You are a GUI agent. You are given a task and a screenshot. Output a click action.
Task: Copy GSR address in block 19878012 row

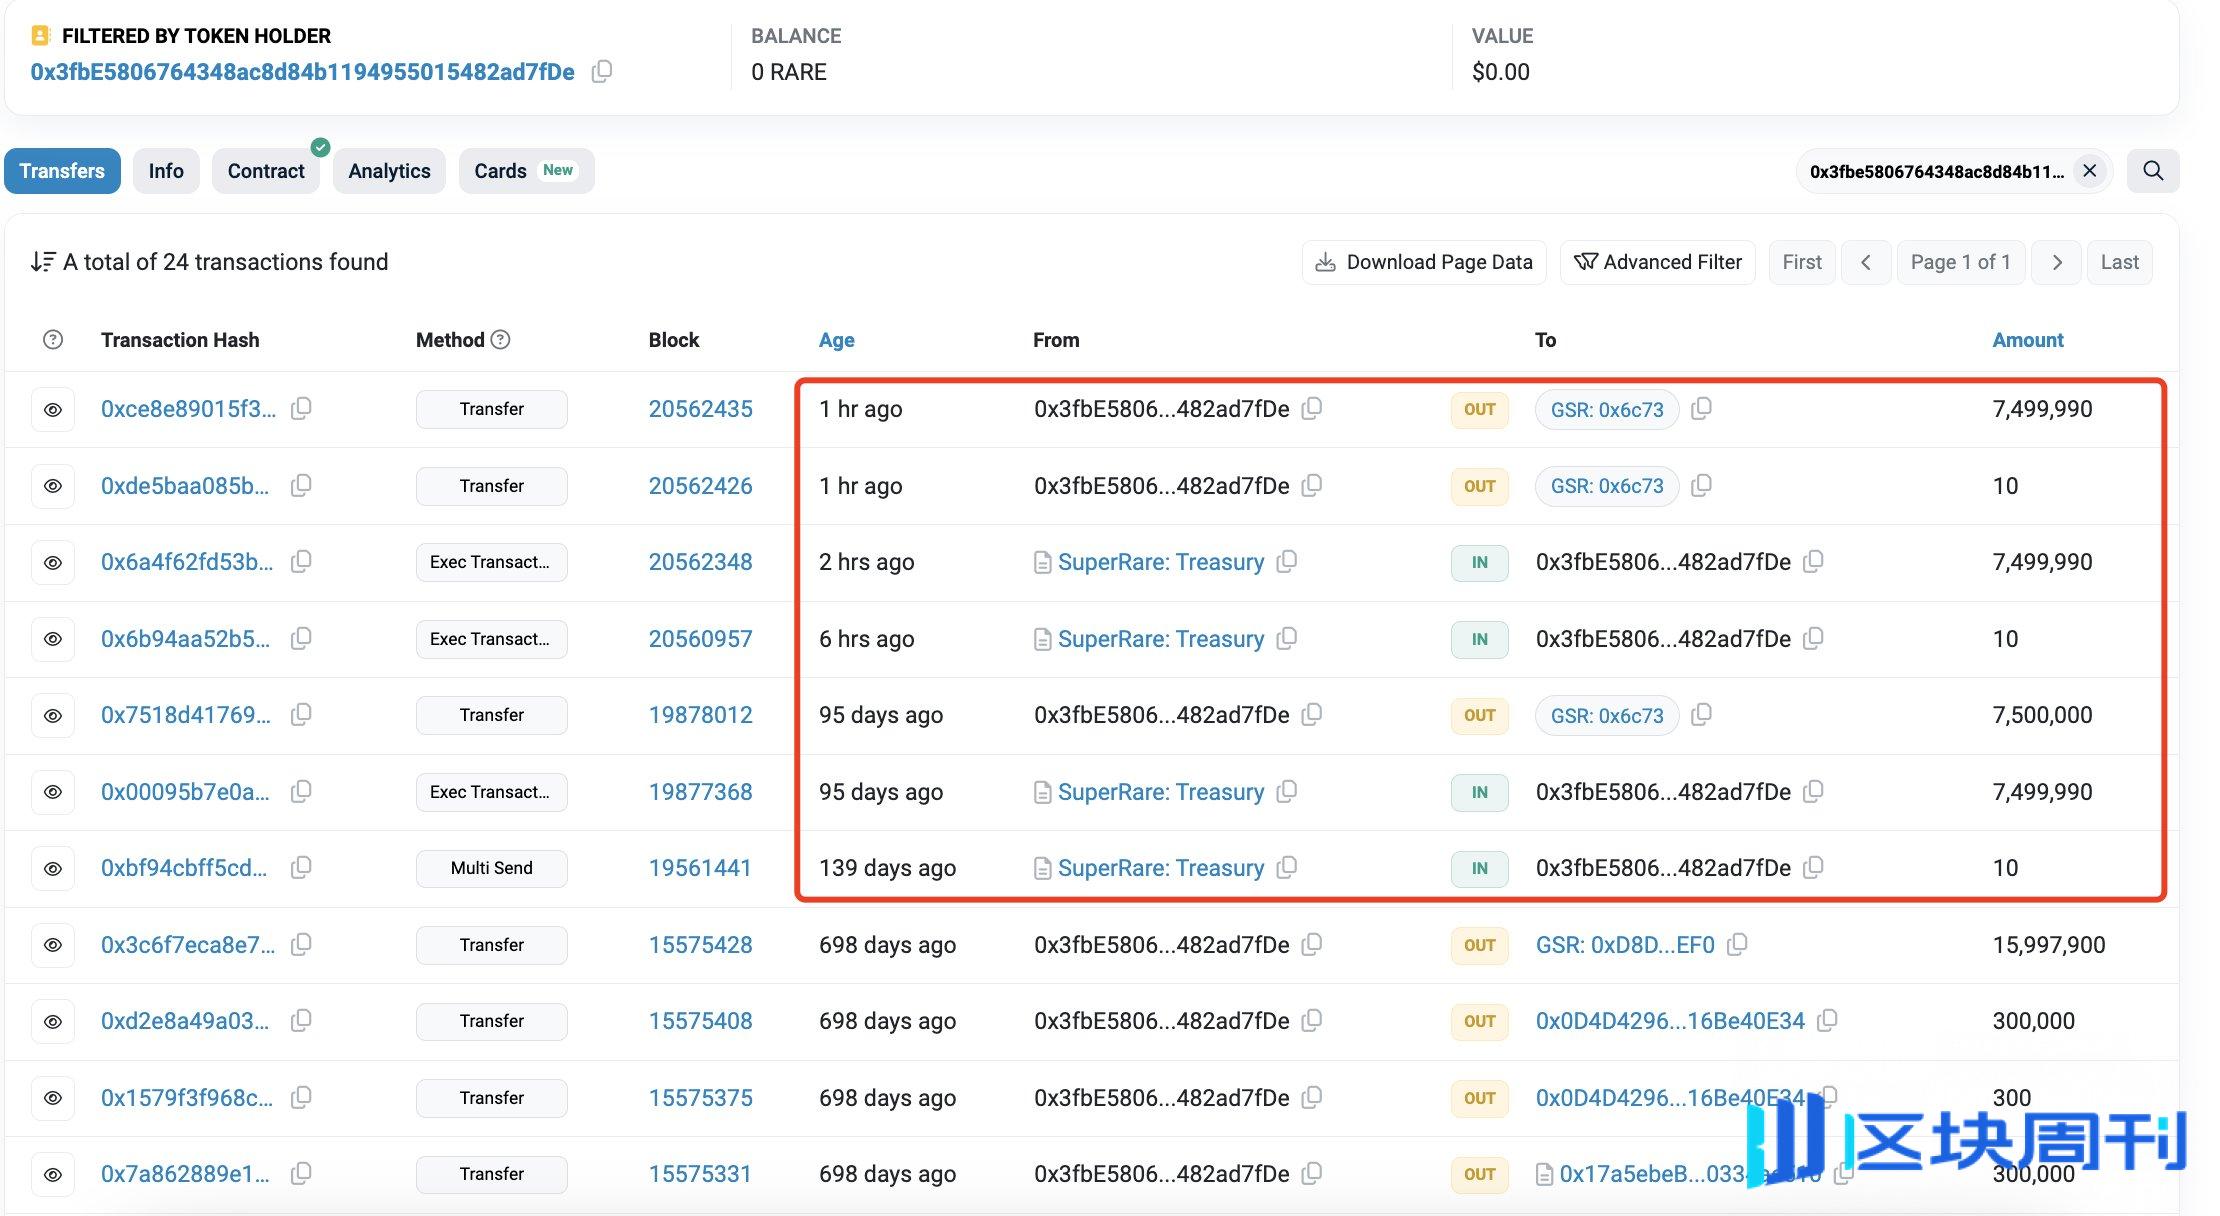(x=1701, y=714)
